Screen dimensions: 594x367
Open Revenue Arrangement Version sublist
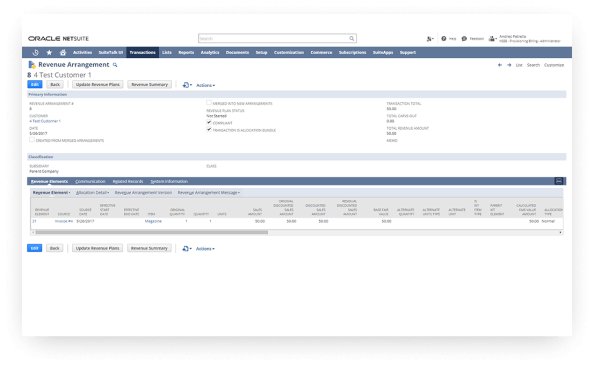(143, 193)
